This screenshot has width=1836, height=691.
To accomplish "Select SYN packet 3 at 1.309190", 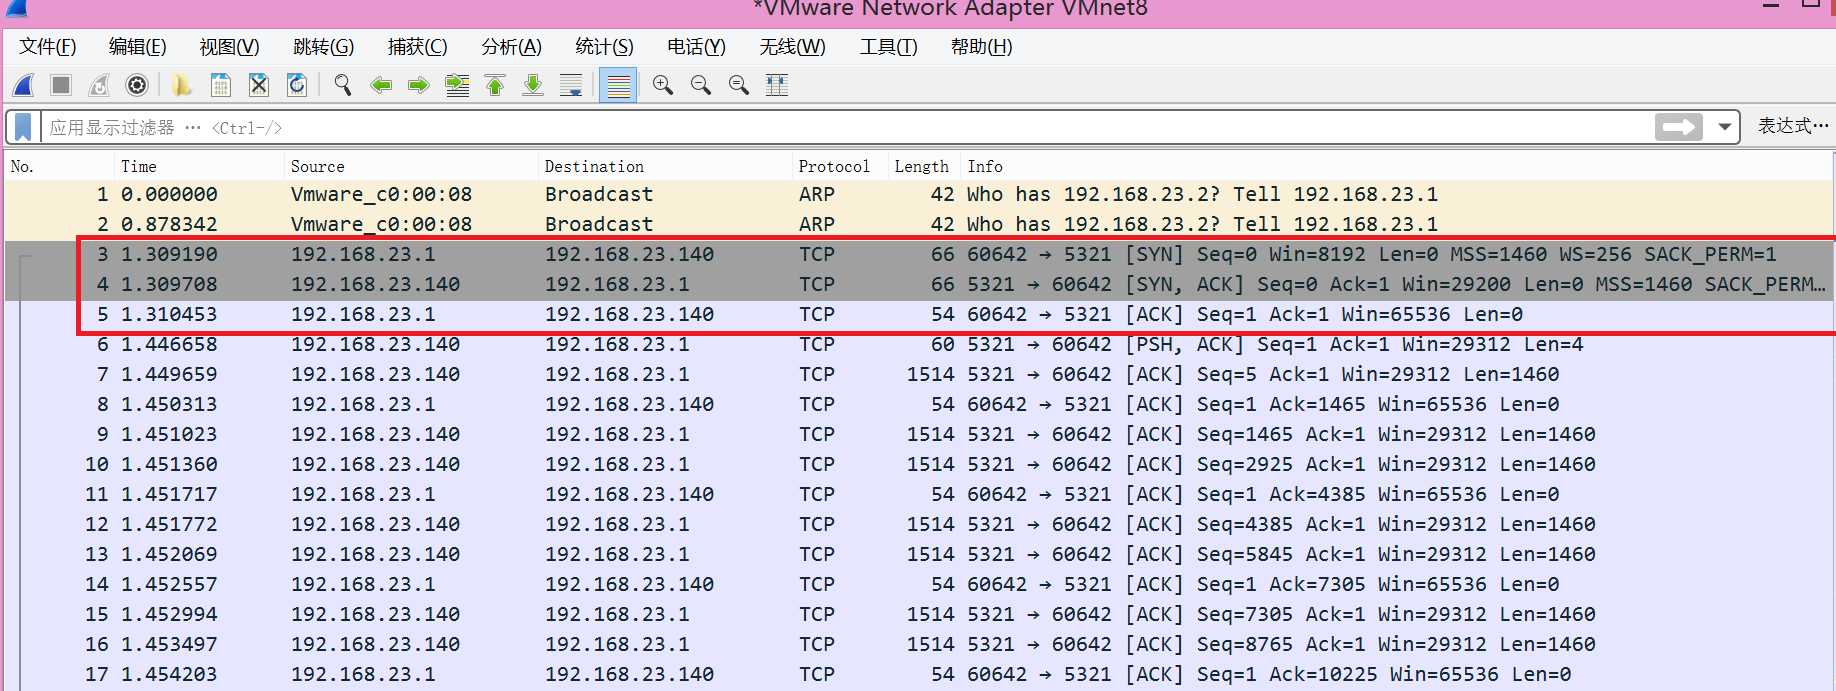I will click(x=919, y=254).
